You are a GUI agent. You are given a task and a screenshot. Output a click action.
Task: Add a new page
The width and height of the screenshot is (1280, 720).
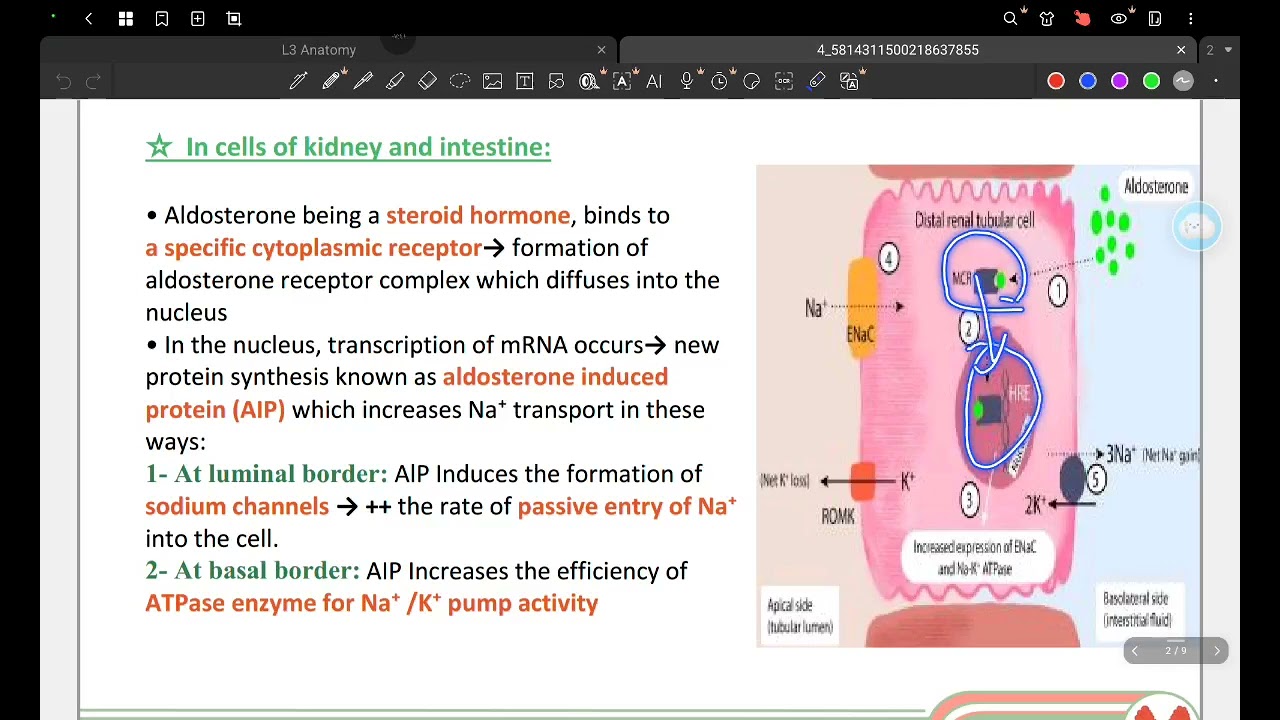point(198,19)
